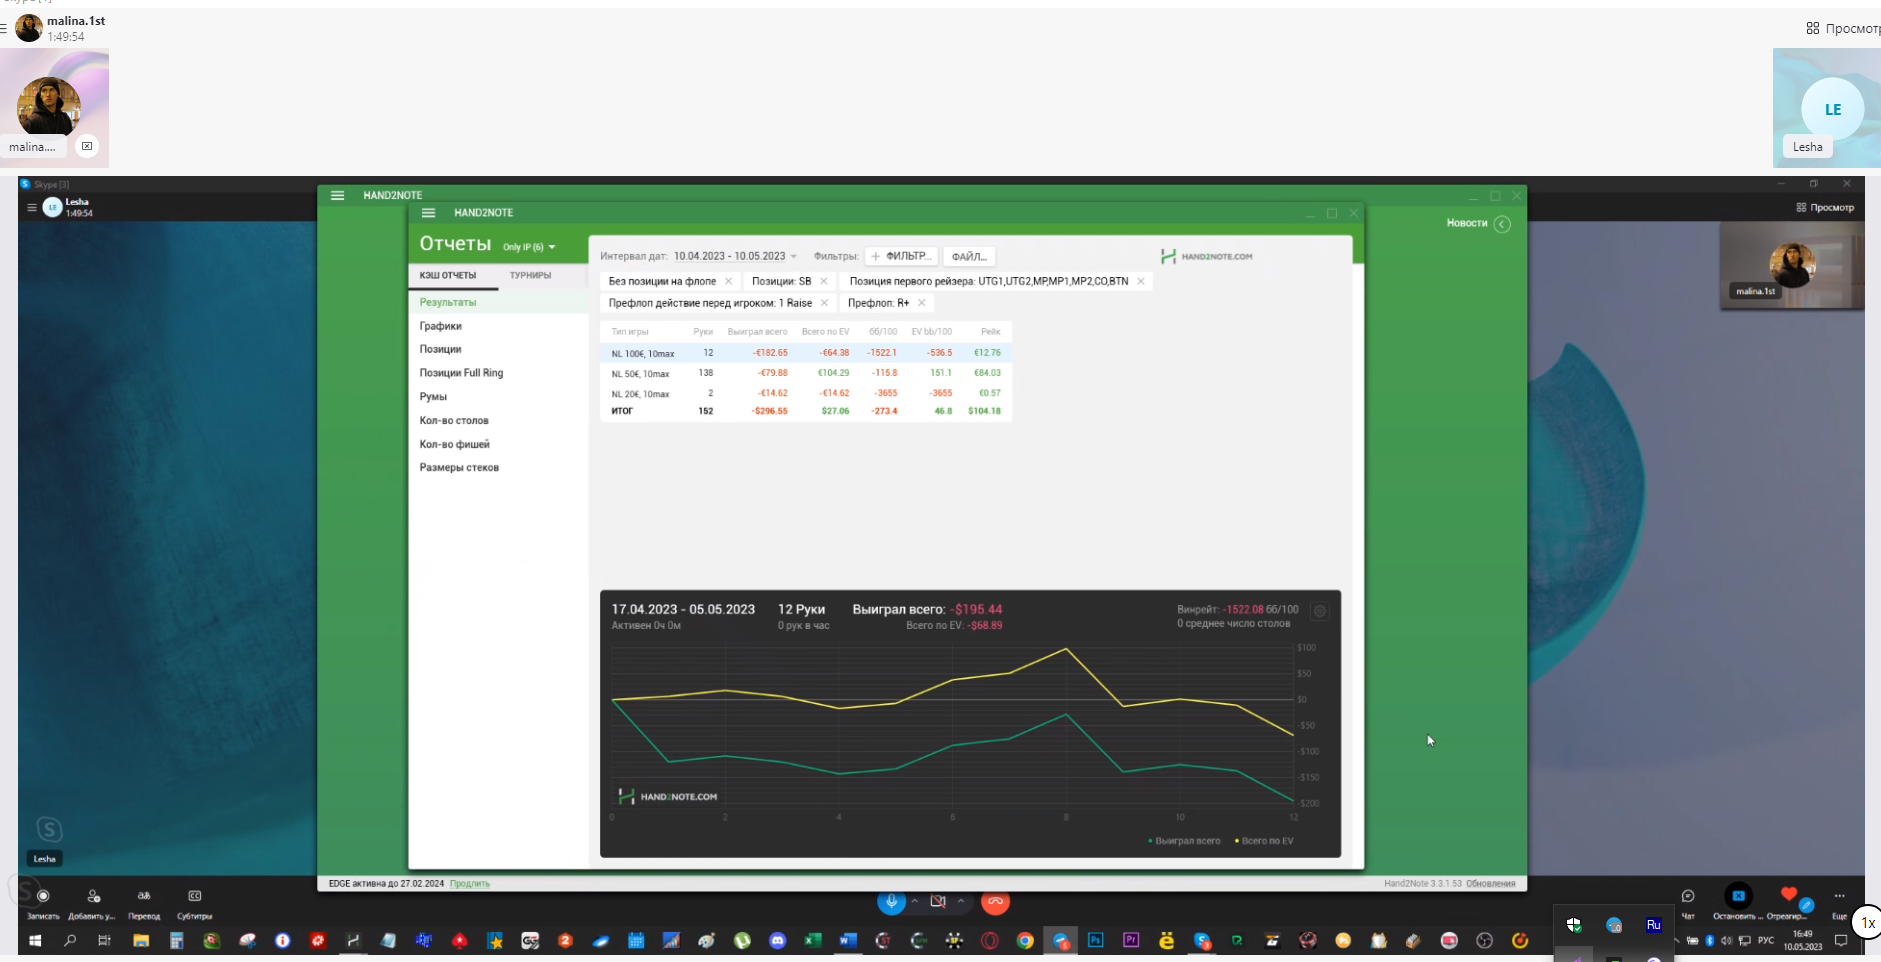The width and height of the screenshot is (1881, 962).
Task: Open Просмотр view options in outer Skype
Action: [x=1843, y=28]
